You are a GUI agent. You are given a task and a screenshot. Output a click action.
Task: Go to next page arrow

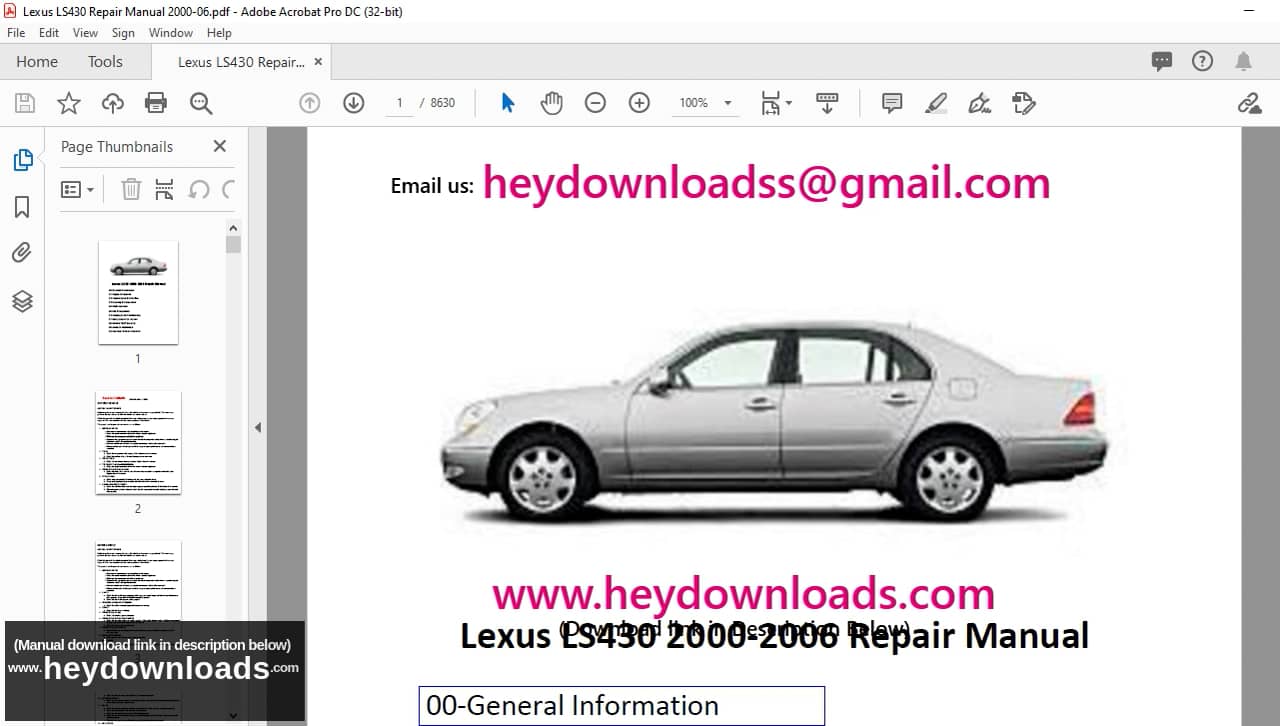click(354, 103)
